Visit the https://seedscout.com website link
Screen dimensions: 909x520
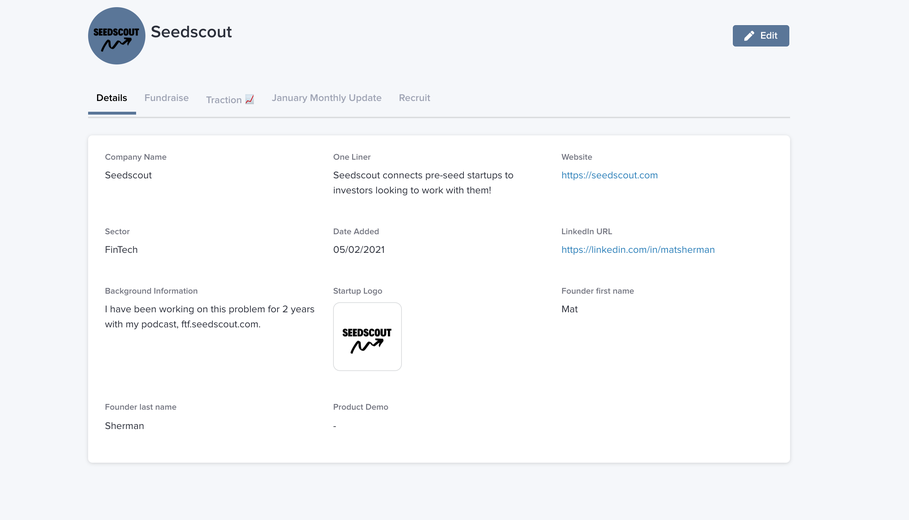click(x=609, y=175)
